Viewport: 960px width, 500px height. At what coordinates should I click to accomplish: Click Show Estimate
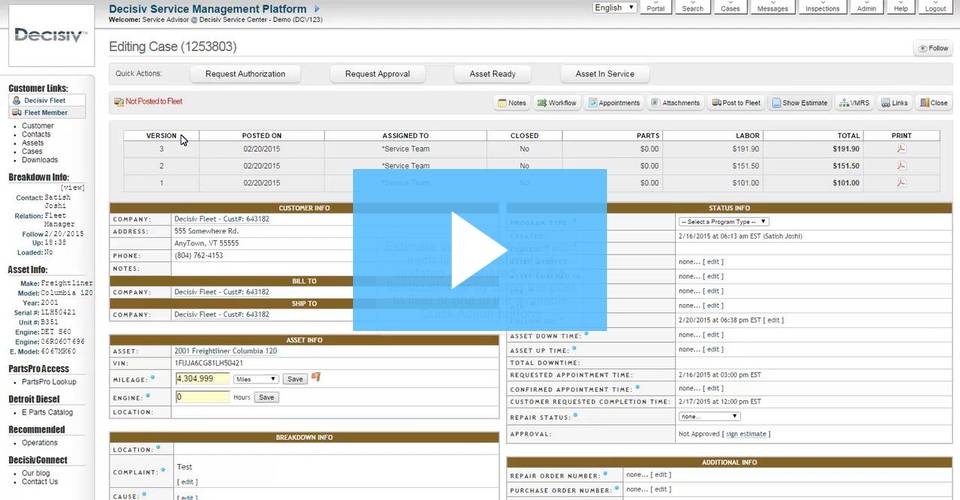tap(800, 103)
